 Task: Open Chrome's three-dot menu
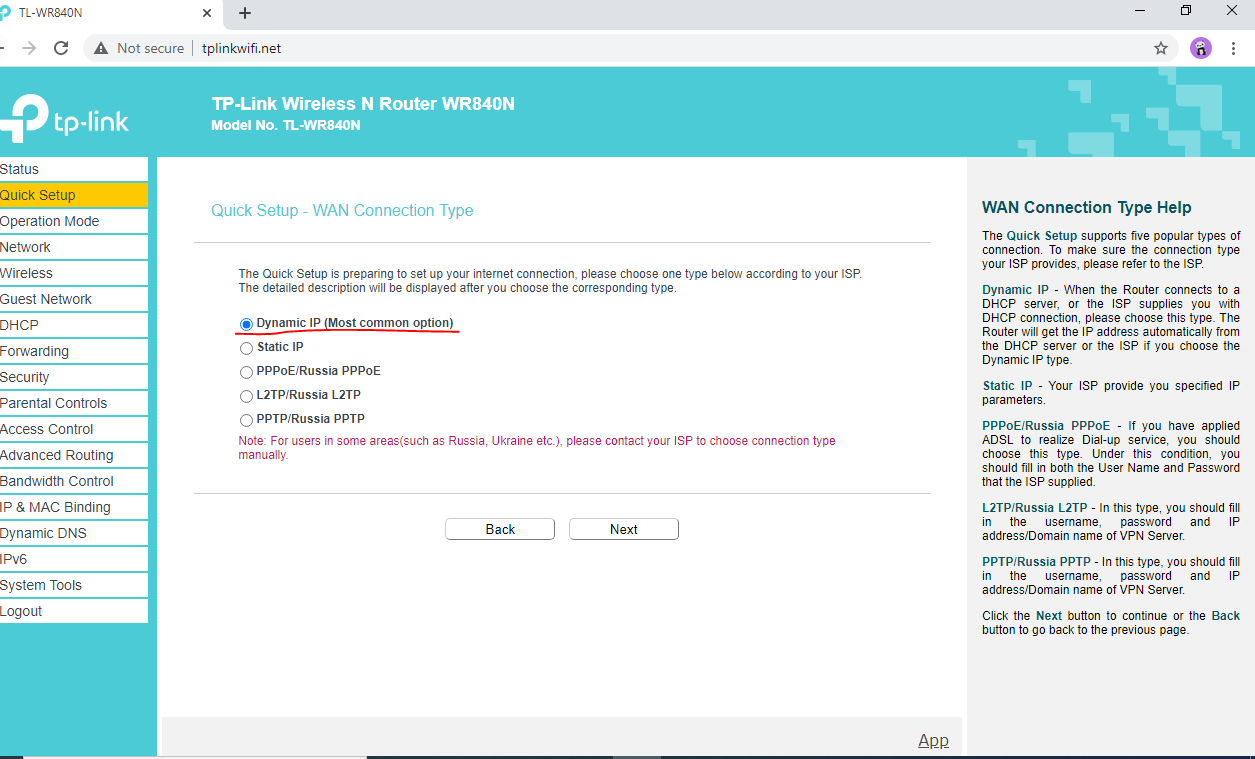(1234, 48)
